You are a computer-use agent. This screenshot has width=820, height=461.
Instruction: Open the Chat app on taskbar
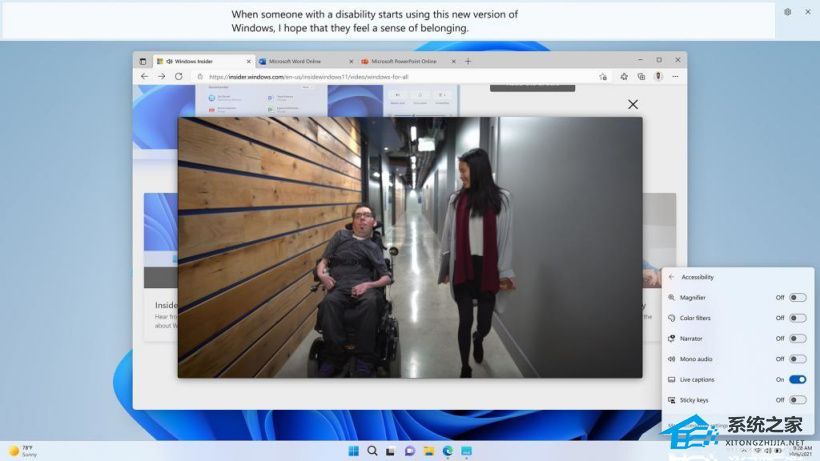pyautogui.click(x=409, y=451)
